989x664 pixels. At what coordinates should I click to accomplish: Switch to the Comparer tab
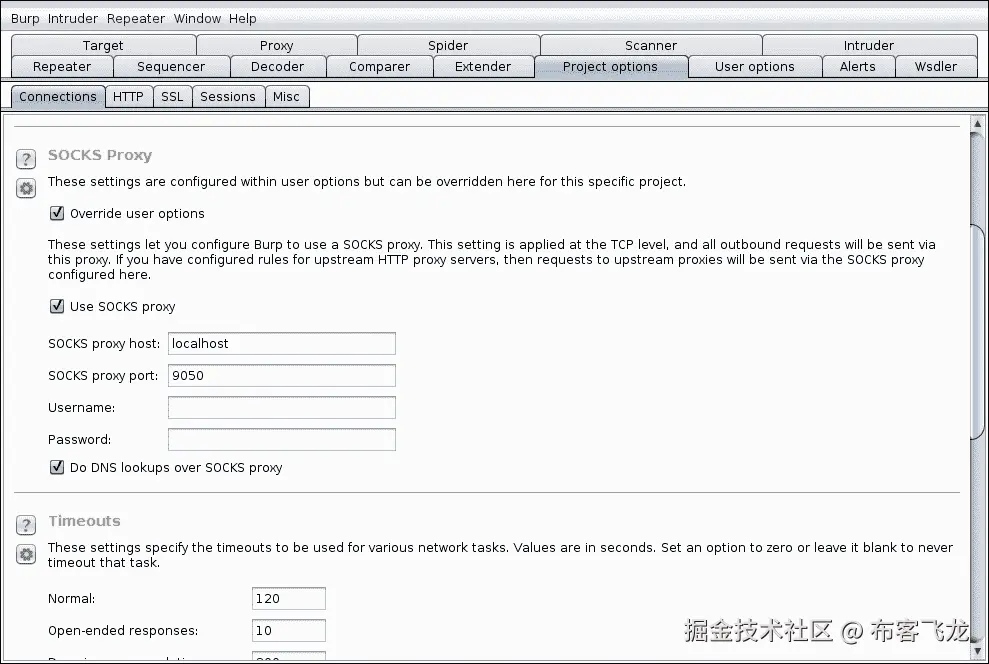tap(380, 67)
